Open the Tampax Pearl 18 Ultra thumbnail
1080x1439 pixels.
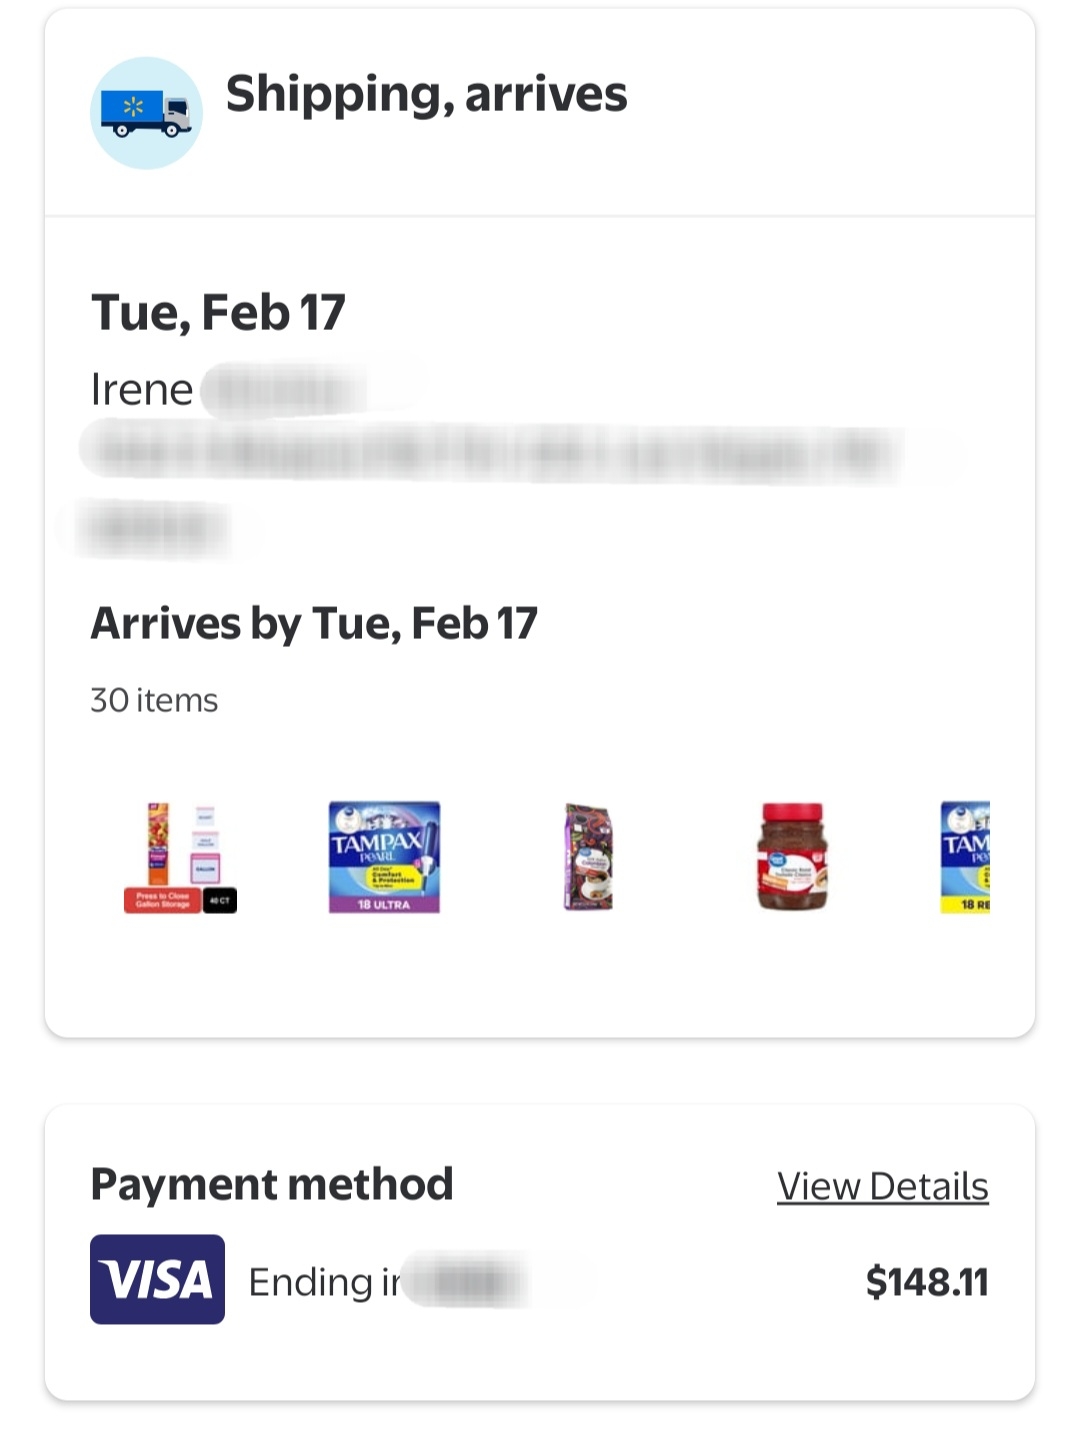pos(384,857)
